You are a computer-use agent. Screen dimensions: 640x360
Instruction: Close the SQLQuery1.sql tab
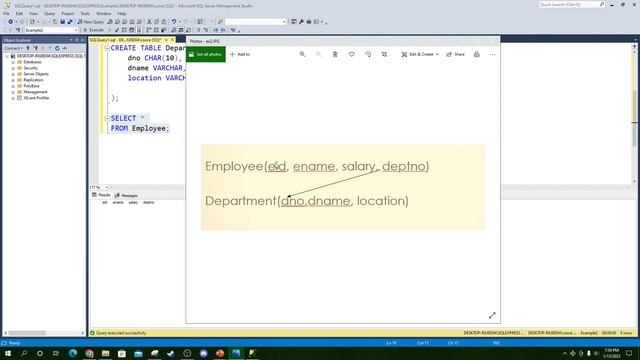coord(172,40)
